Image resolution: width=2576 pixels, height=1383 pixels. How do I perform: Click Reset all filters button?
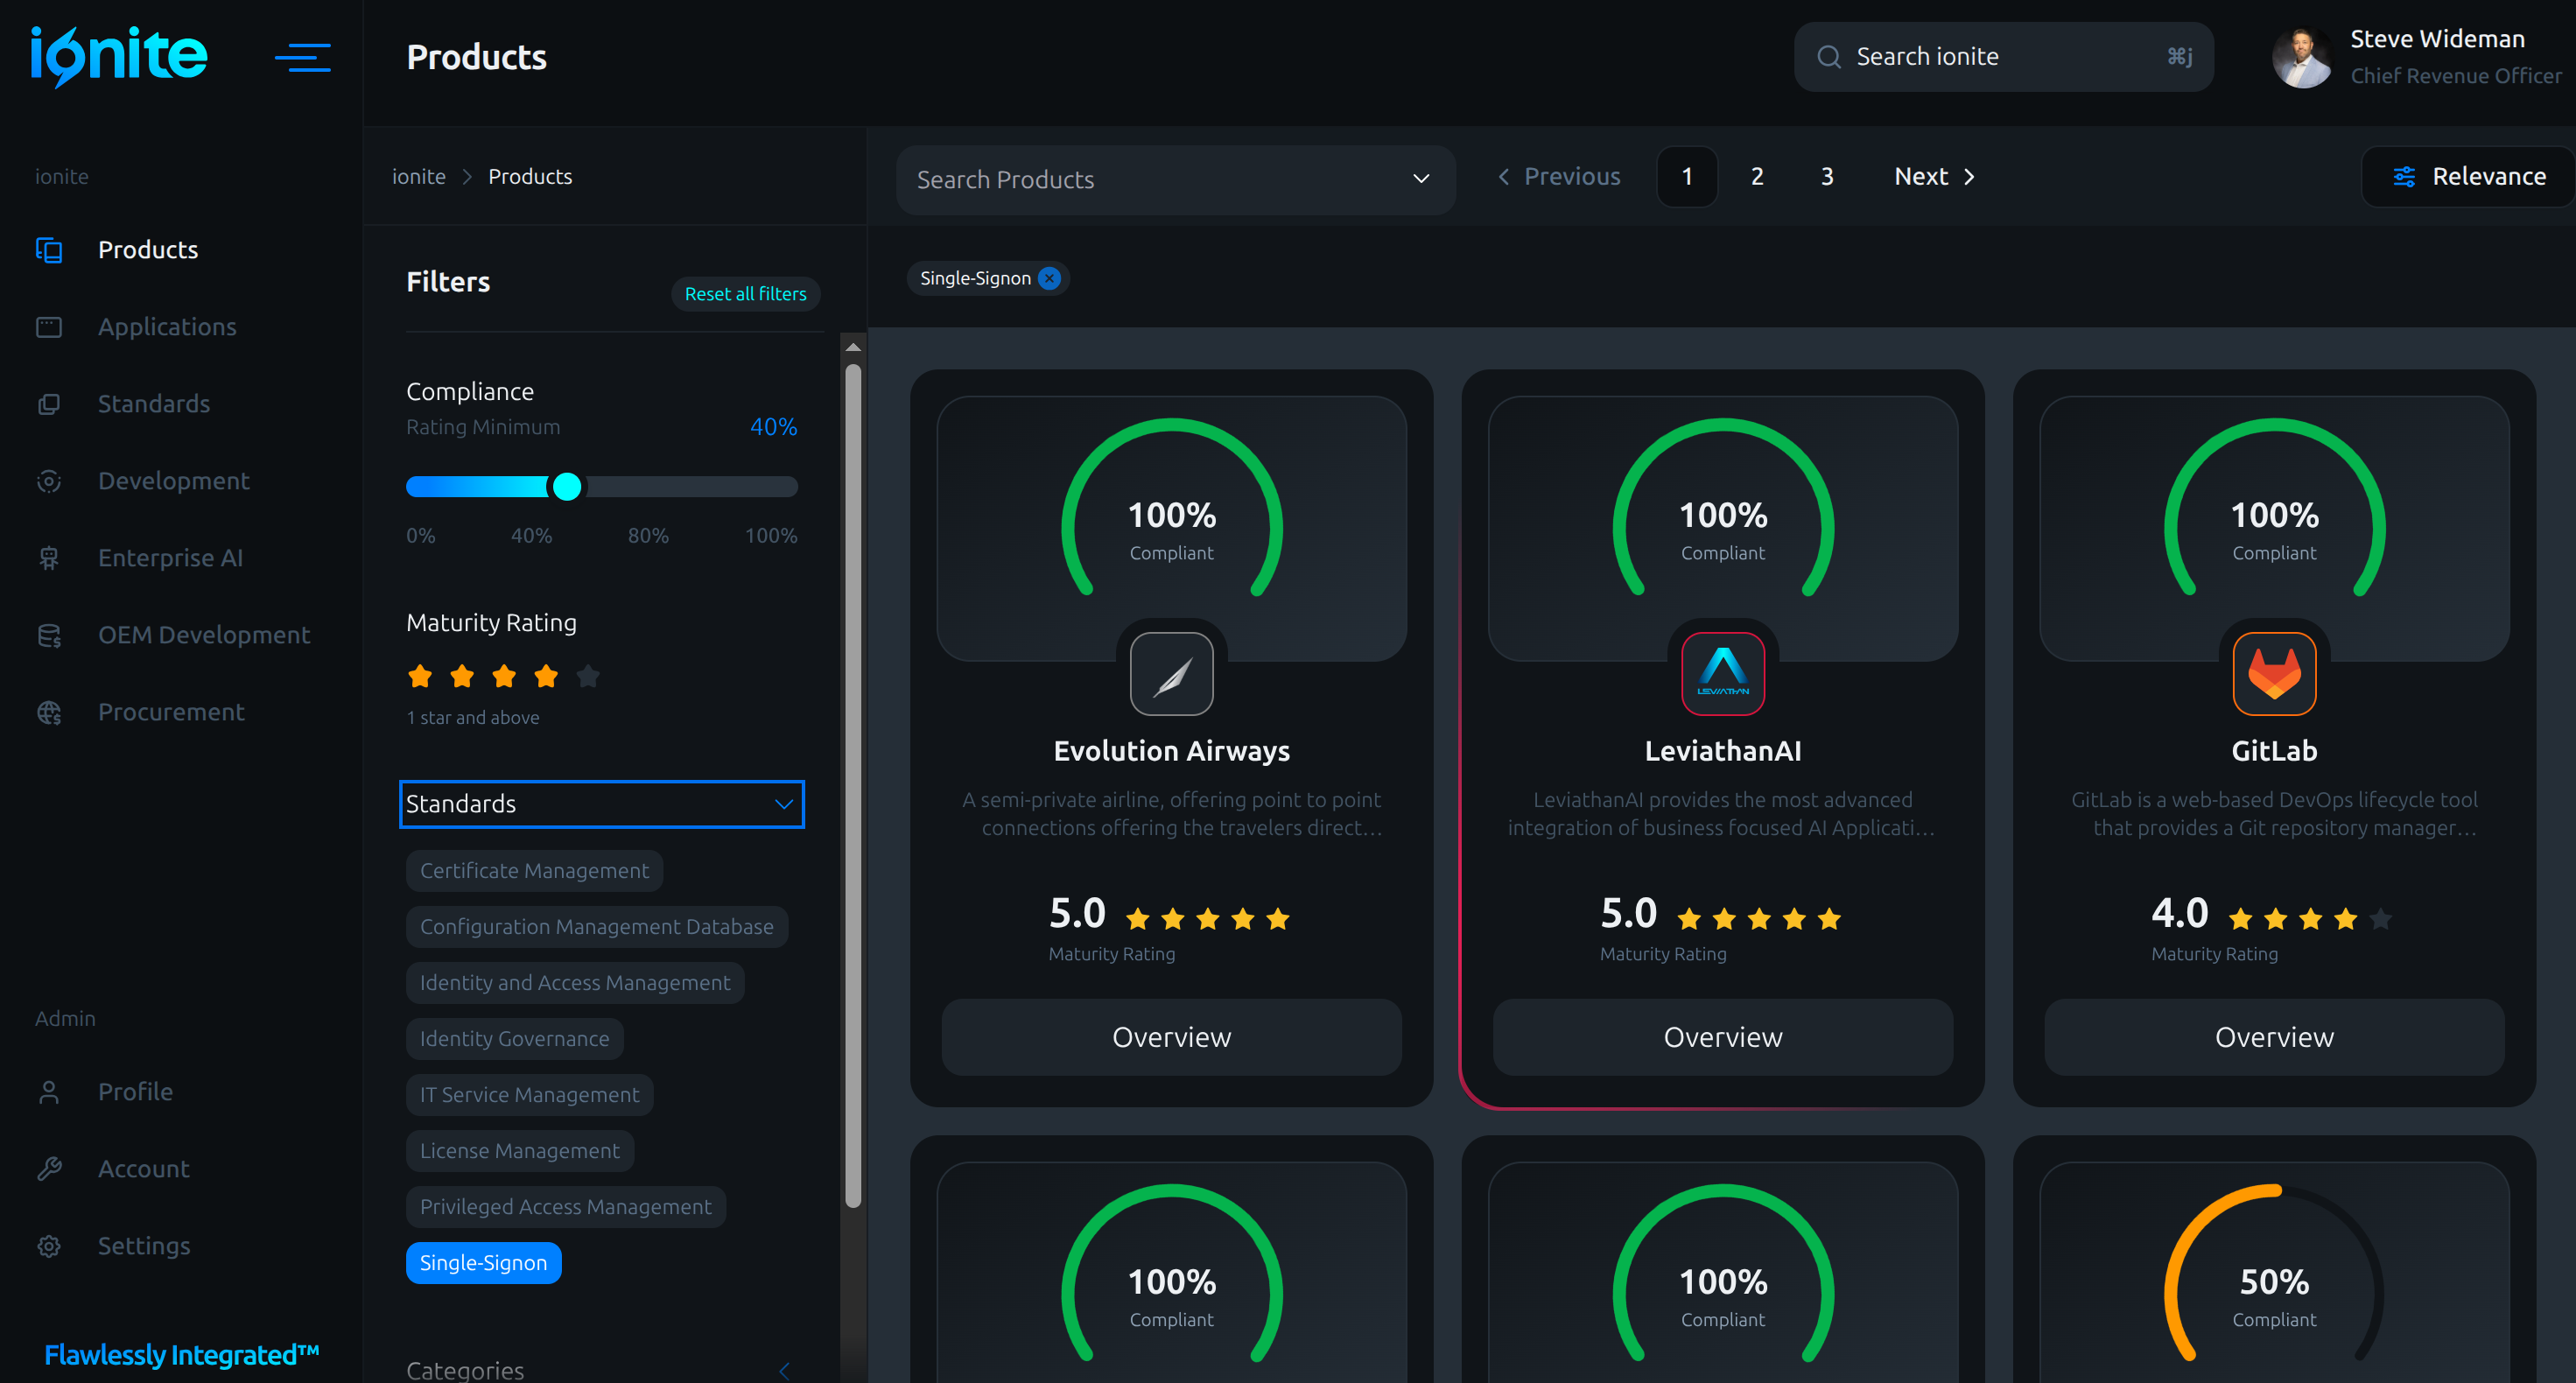coord(746,294)
